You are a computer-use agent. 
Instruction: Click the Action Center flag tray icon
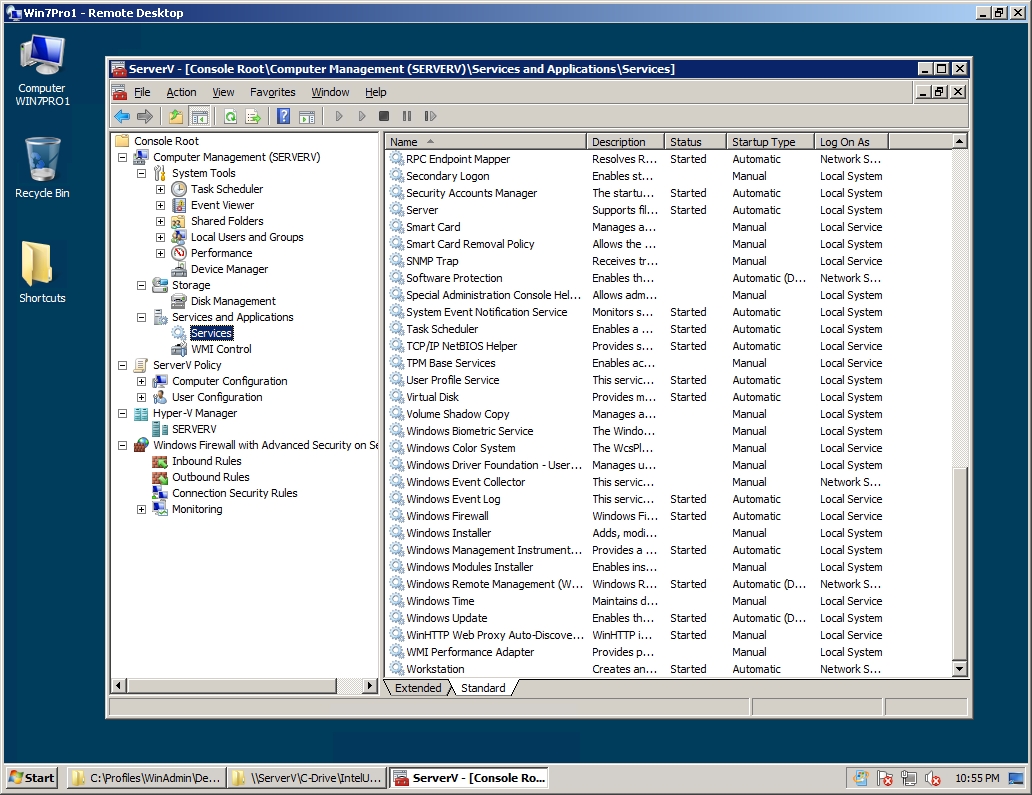click(x=885, y=778)
